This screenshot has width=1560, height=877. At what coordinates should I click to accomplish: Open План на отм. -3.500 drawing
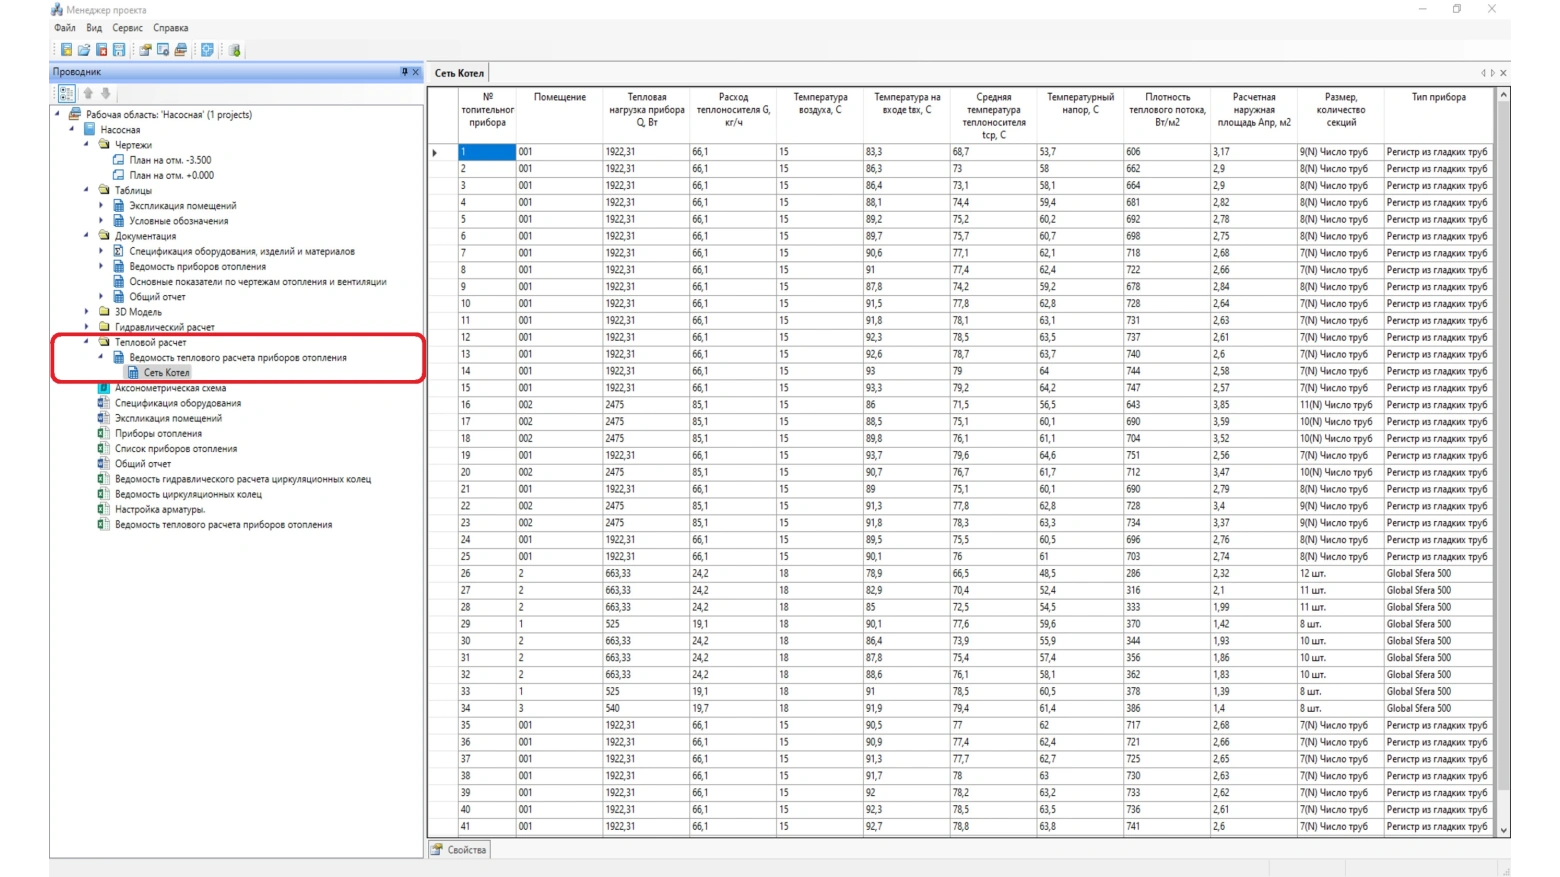pyautogui.click(x=170, y=160)
